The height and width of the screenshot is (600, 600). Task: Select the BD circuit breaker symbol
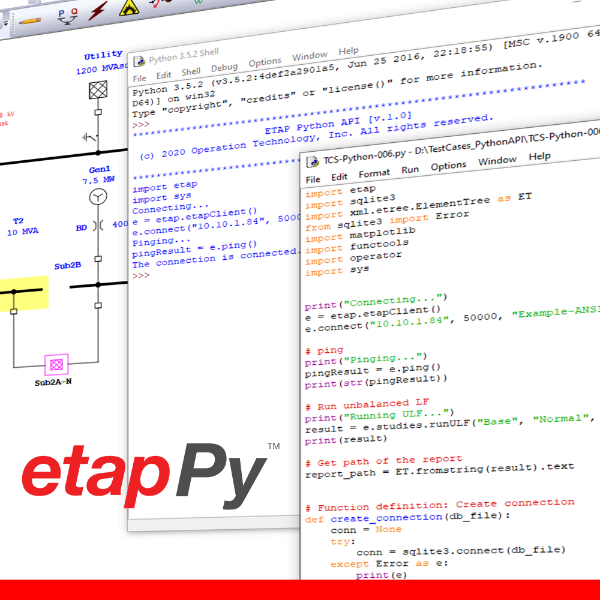(x=97, y=226)
